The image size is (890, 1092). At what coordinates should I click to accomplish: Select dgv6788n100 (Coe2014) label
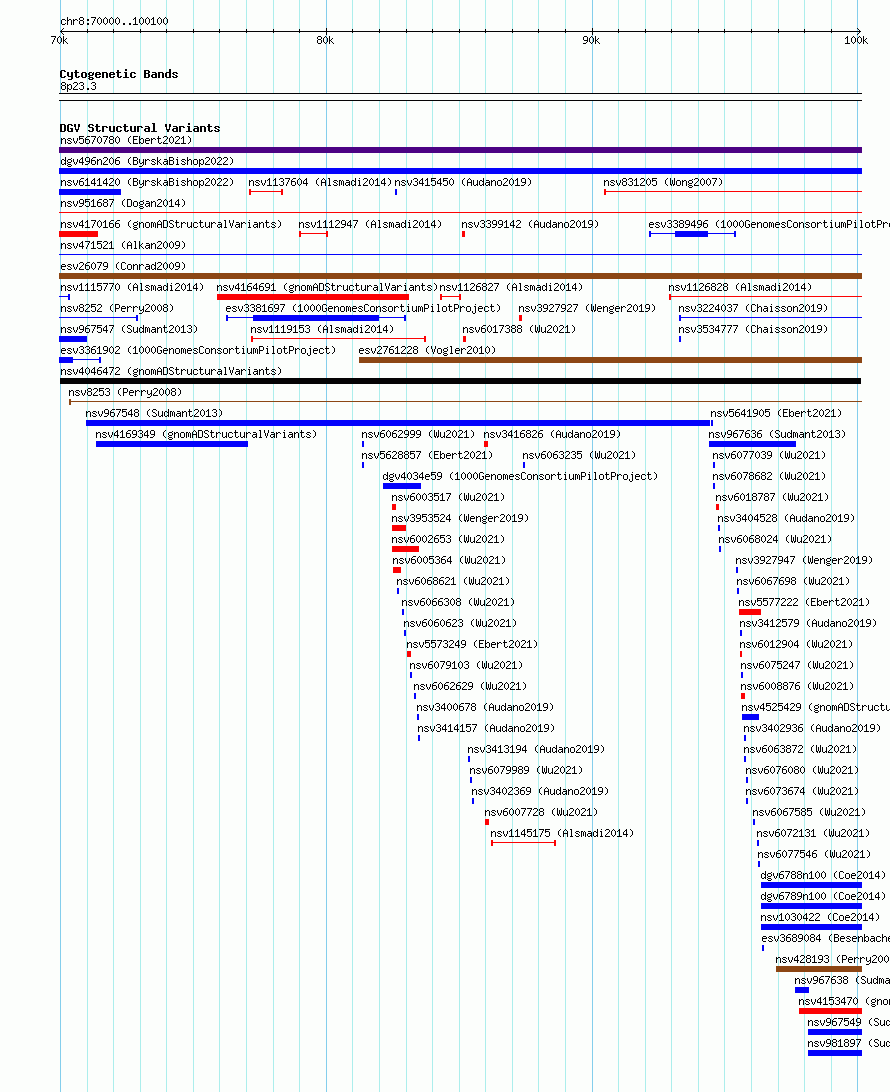pyautogui.click(x=823, y=875)
